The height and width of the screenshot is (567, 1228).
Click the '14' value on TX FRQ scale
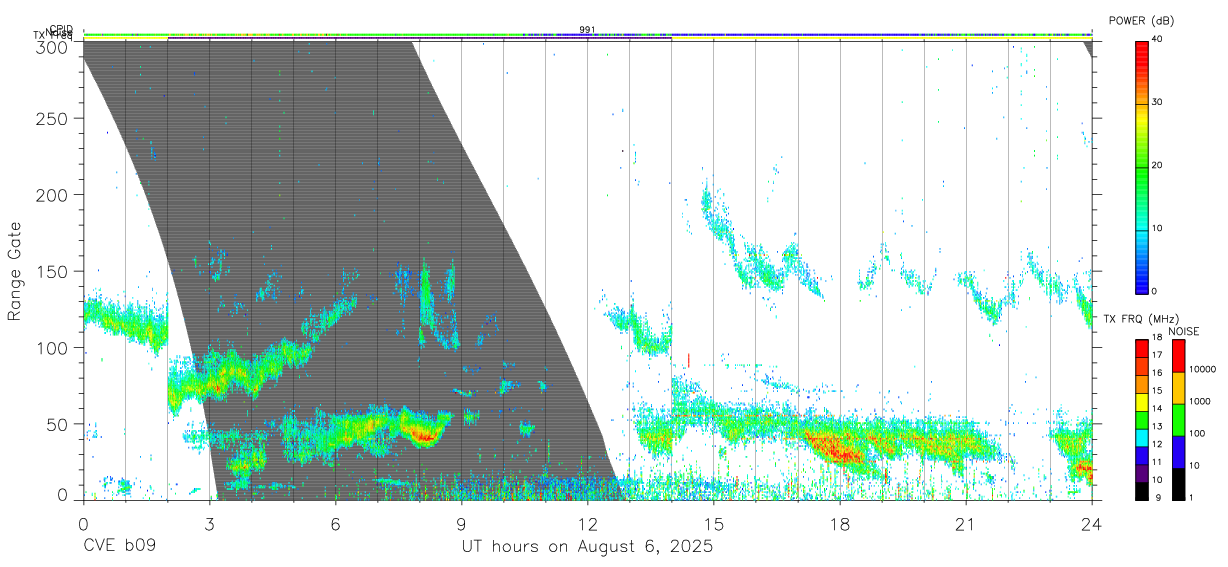point(1159,409)
